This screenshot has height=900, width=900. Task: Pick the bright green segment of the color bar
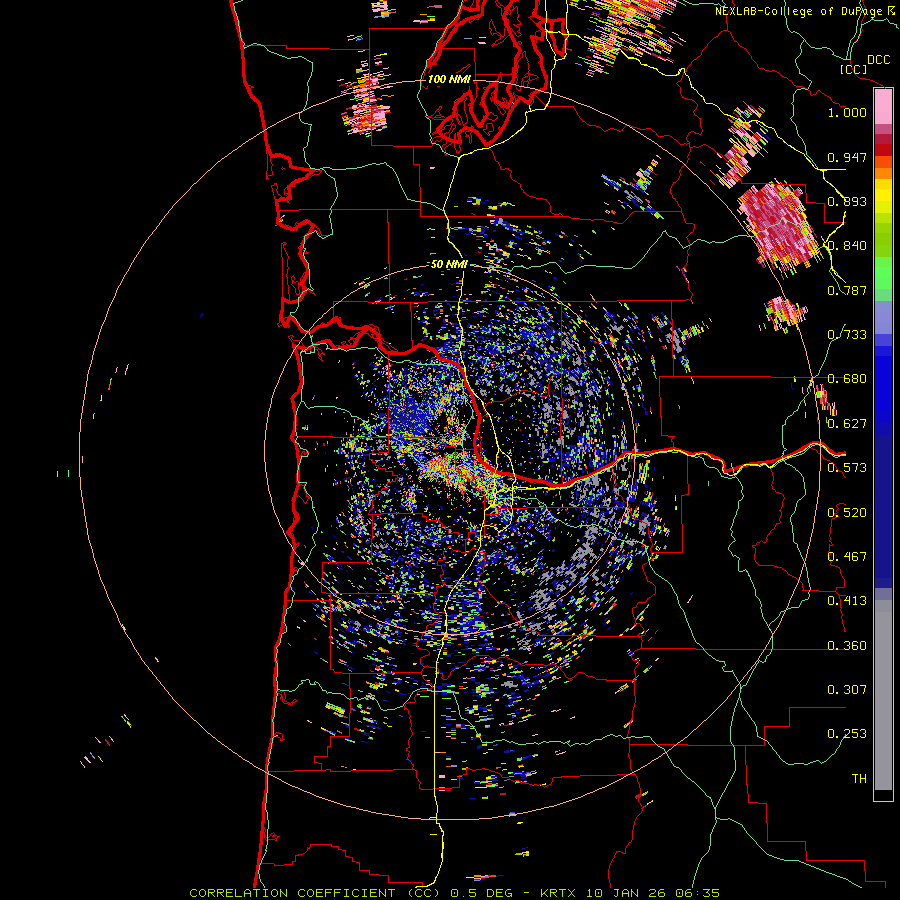point(883,273)
